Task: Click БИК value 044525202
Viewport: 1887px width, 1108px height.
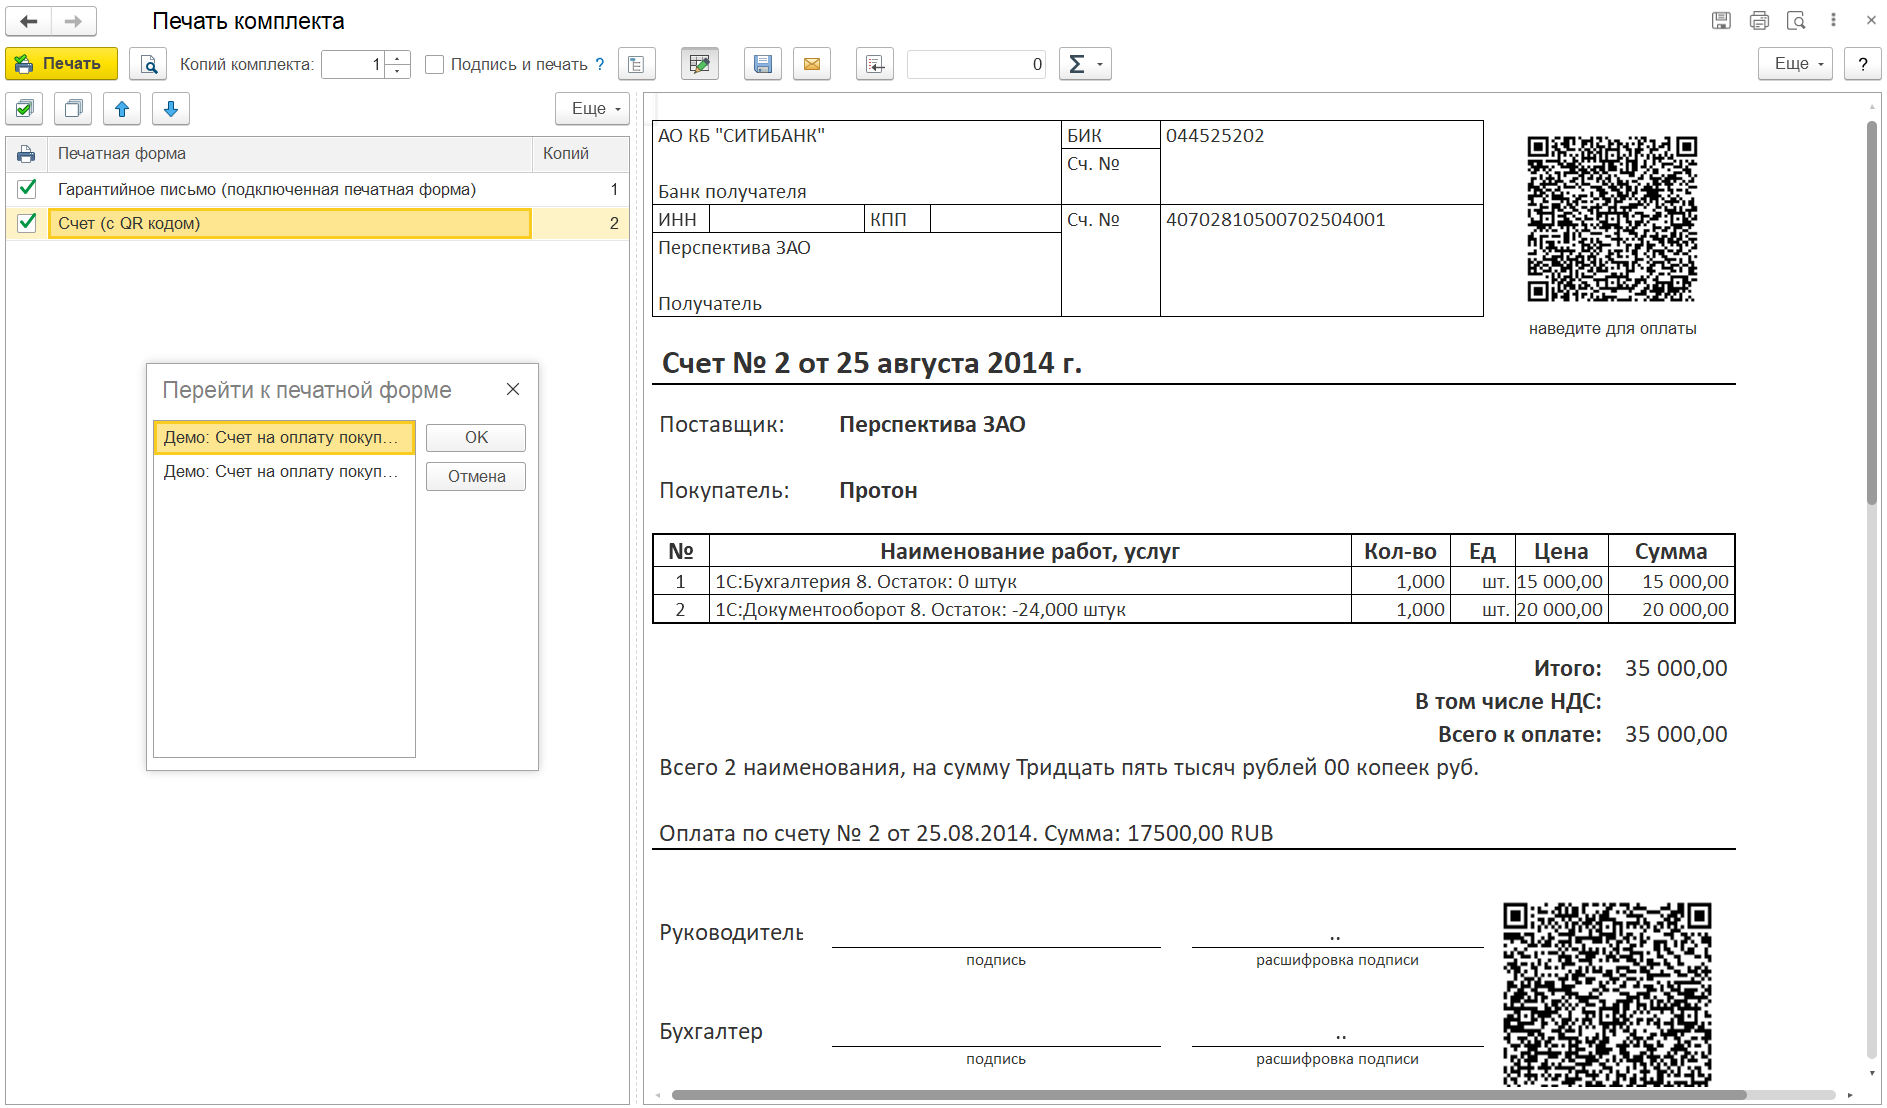Action: (x=1215, y=136)
